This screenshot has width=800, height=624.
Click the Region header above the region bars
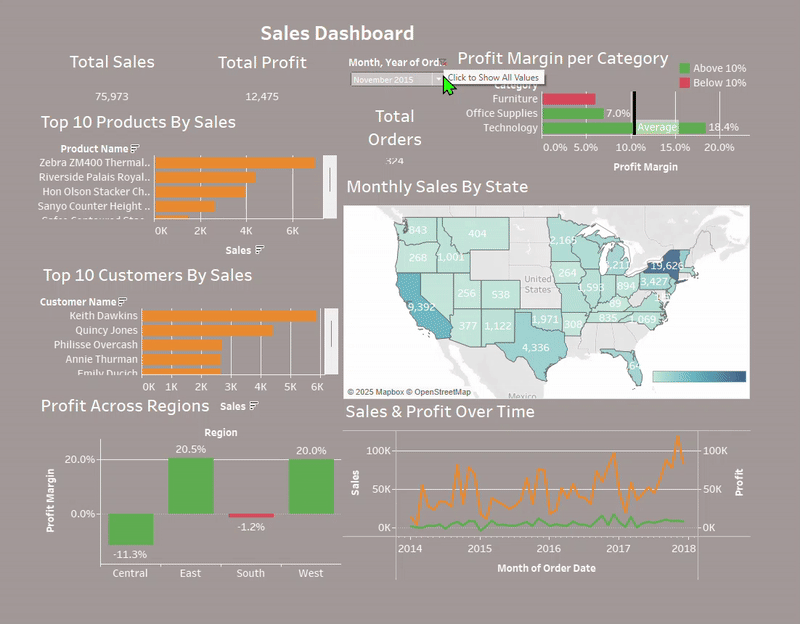(221, 432)
